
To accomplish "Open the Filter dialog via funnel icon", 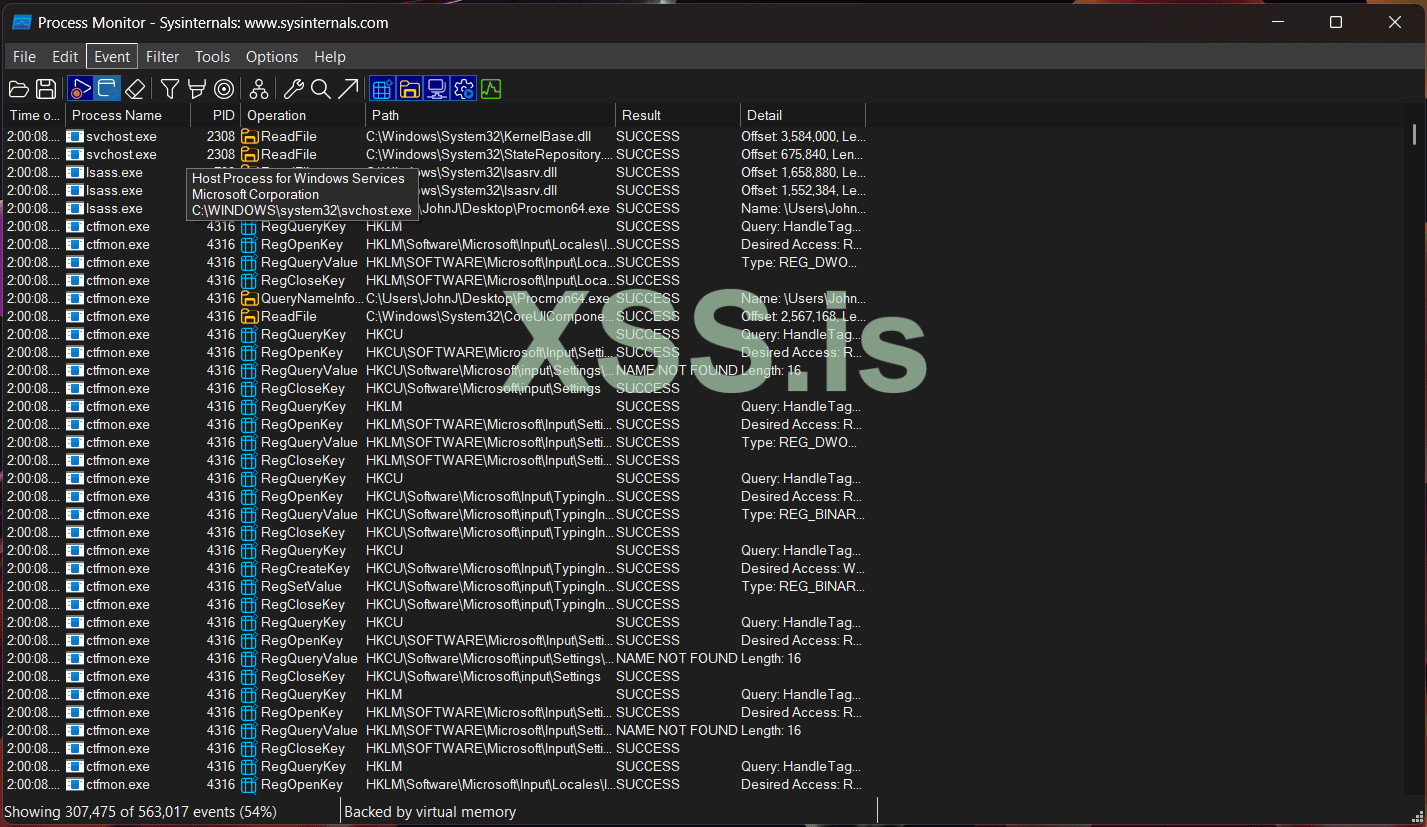I will point(169,88).
